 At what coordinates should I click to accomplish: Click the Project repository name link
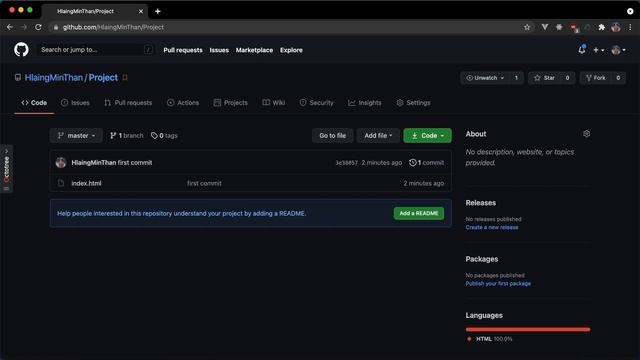pyautogui.click(x=103, y=78)
